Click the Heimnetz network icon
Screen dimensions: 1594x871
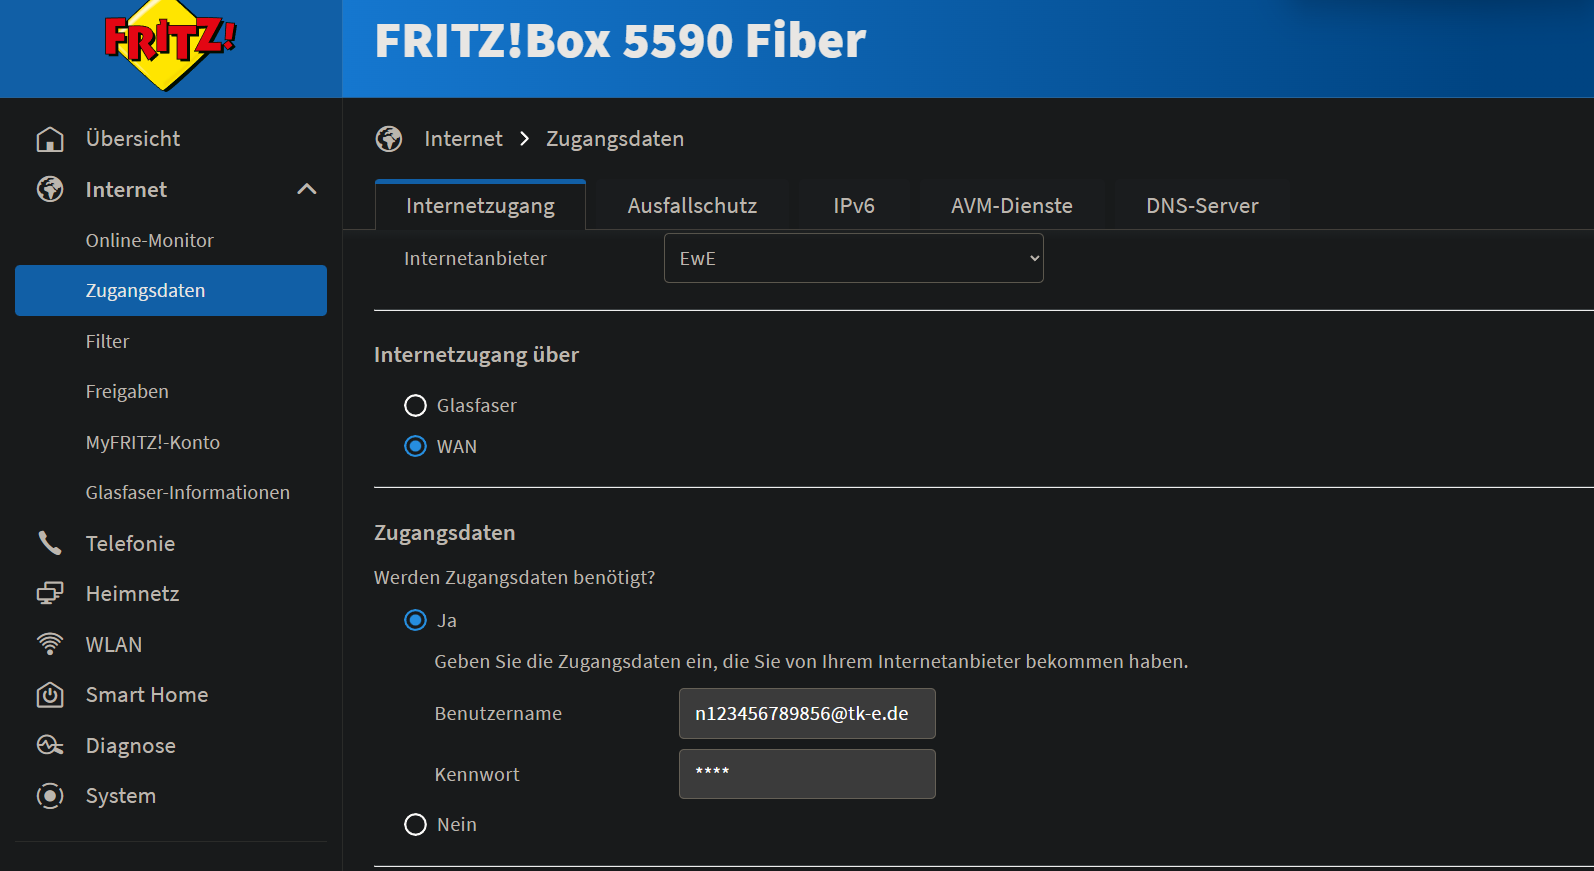[x=50, y=593]
